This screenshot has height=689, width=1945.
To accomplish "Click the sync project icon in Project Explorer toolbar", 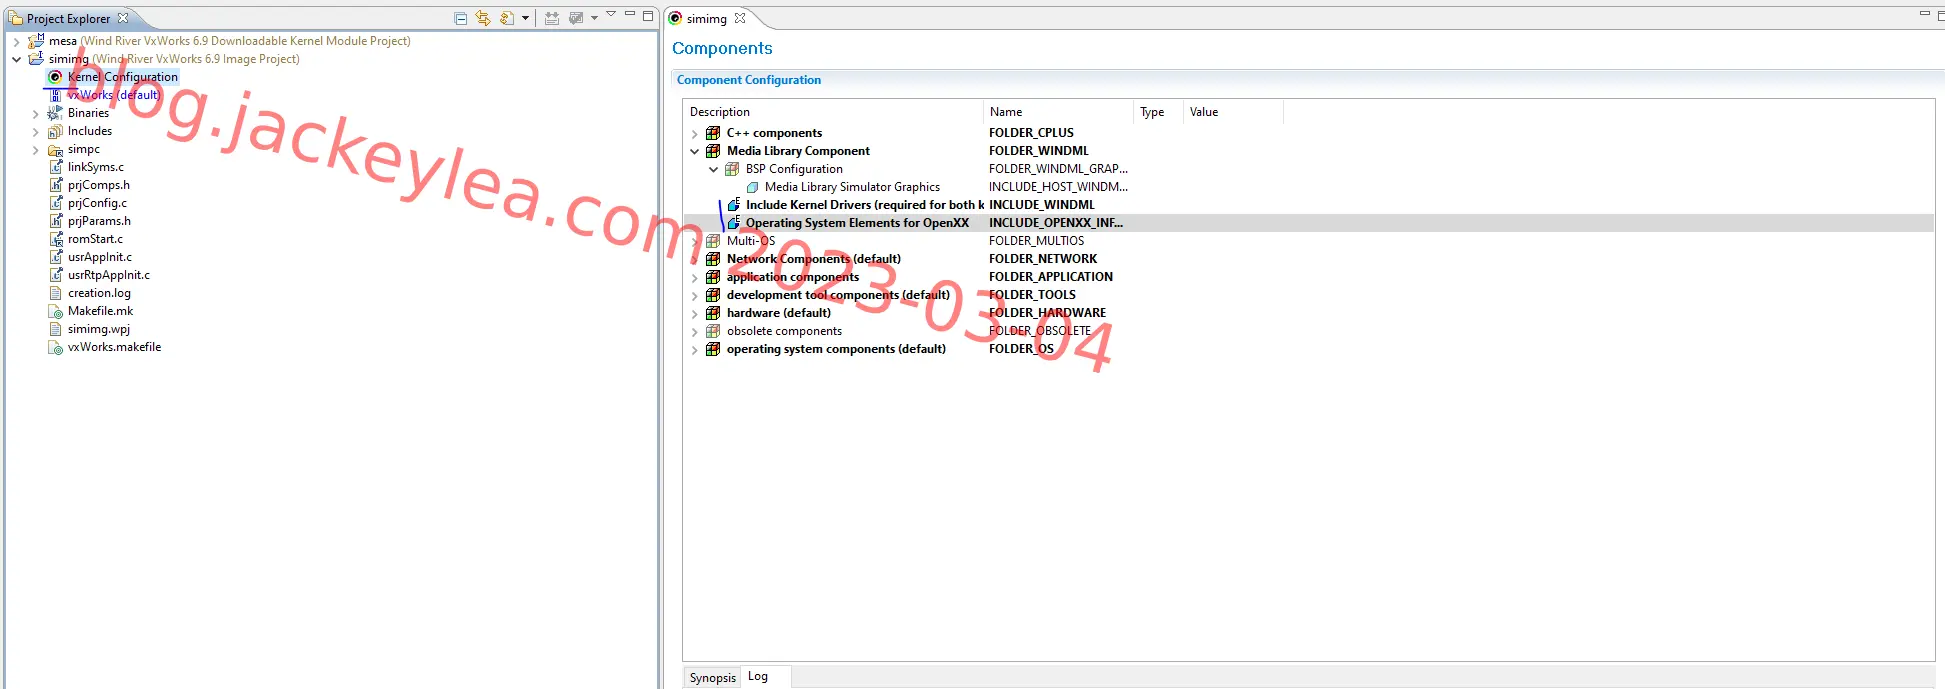I will [x=506, y=18].
